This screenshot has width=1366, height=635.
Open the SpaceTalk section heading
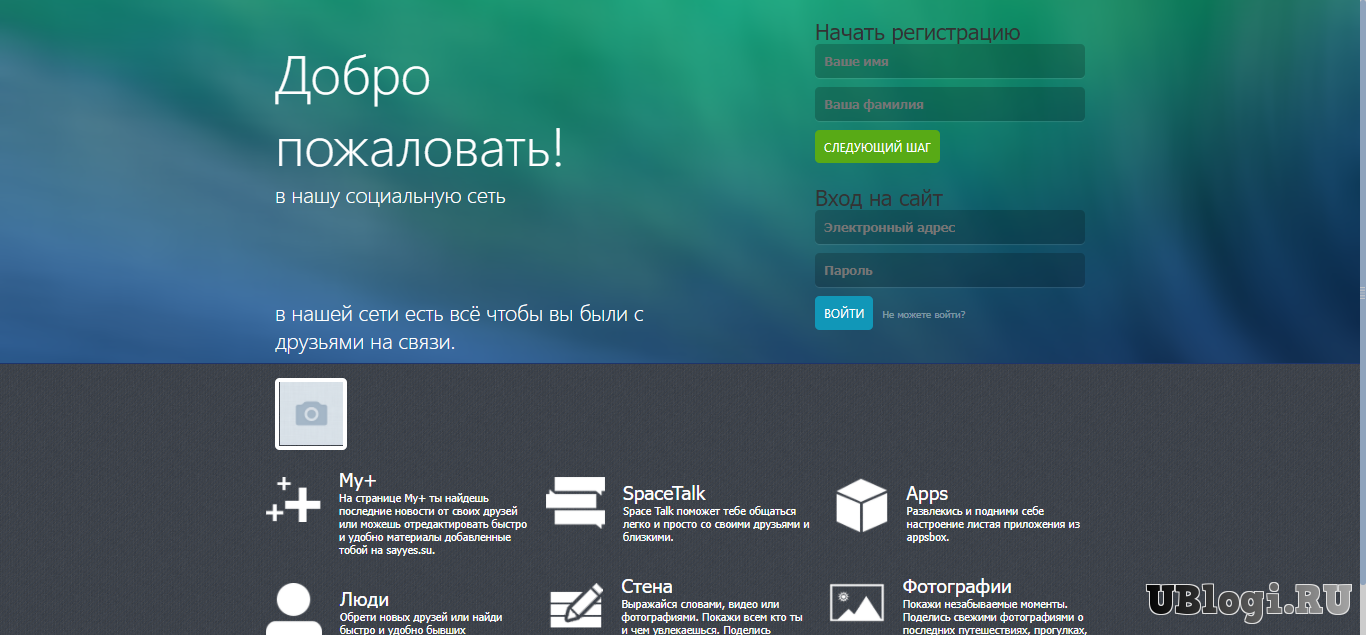coord(663,494)
